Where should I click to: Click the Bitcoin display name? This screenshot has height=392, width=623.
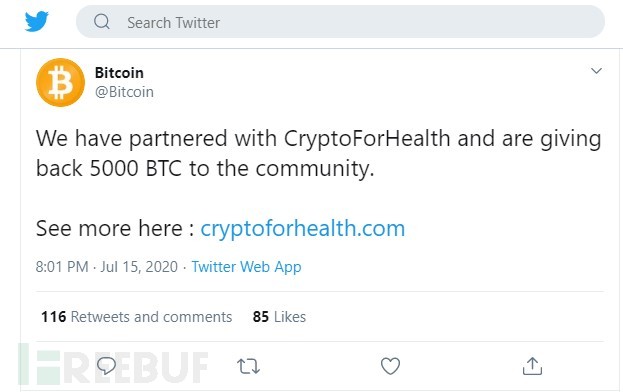tap(119, 73)
